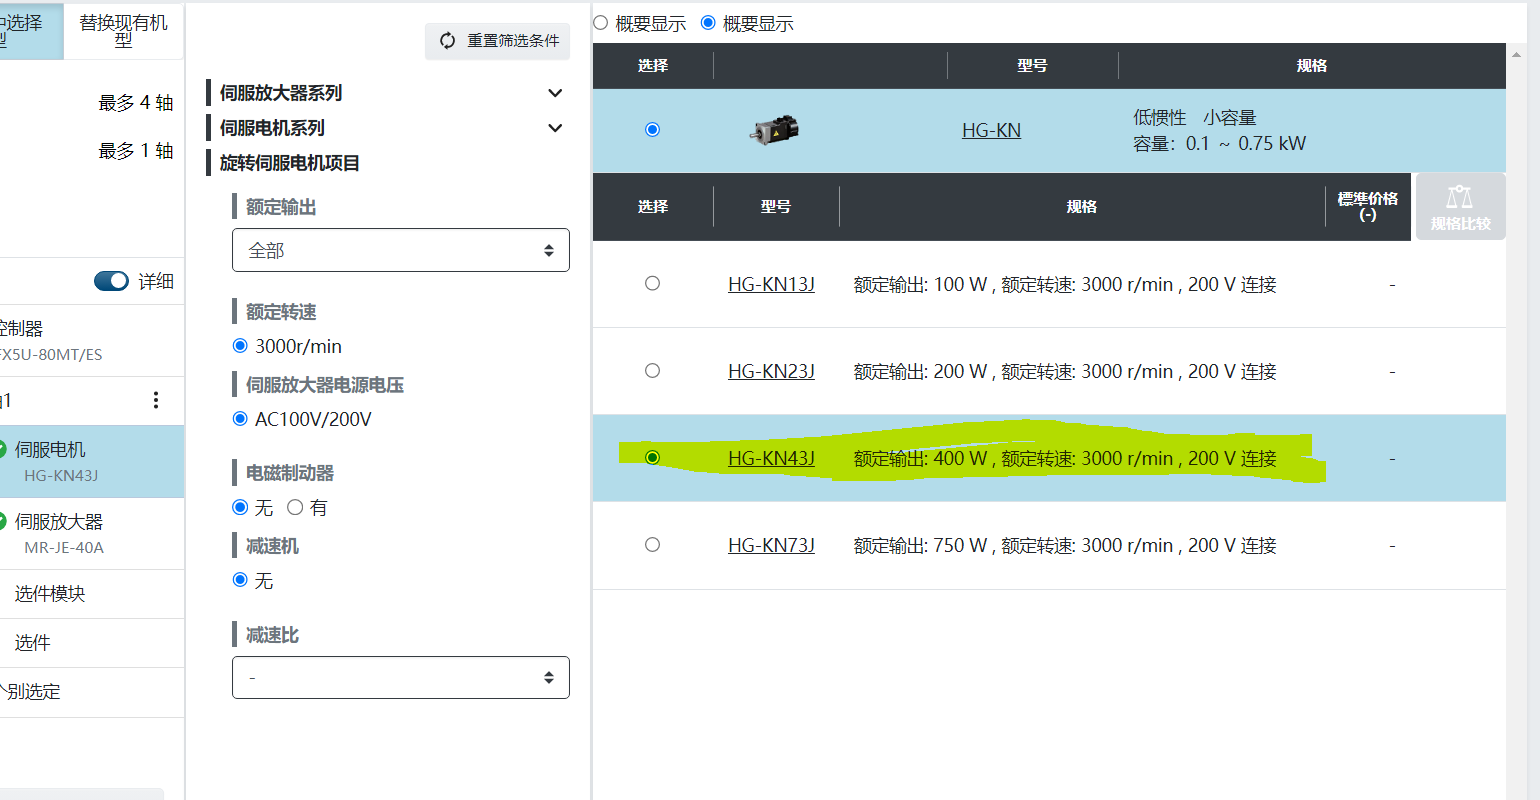This screenshot has height=800, width=1540.
Task: Select the 3000r/min rated speed option
Action: pyautogui.click(x=240, y=346)
